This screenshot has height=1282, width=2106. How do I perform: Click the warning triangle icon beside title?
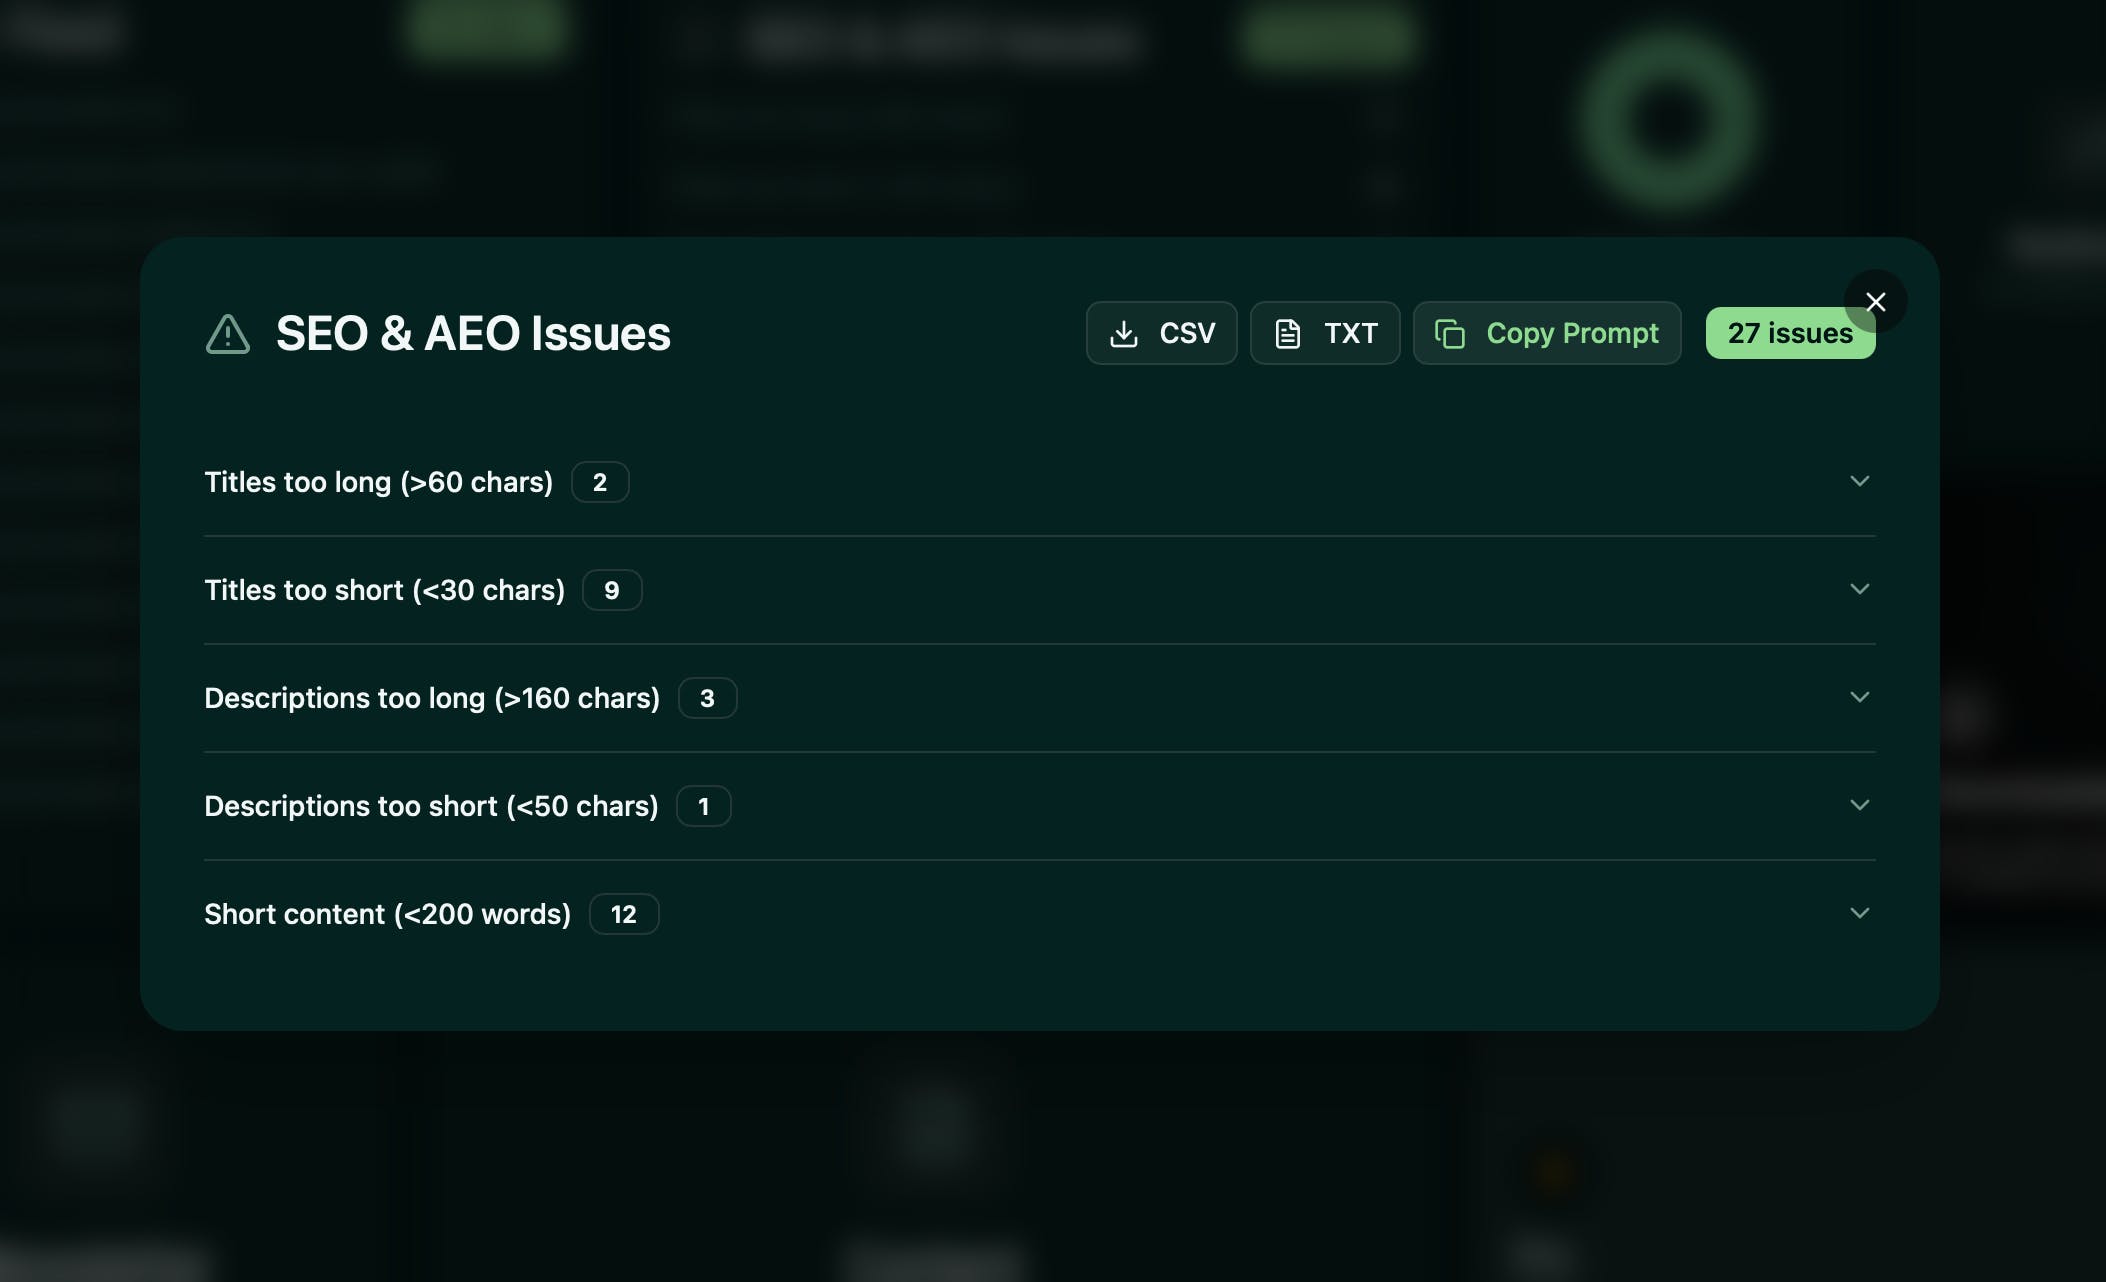pyautogui.click(x=227, y=334)
